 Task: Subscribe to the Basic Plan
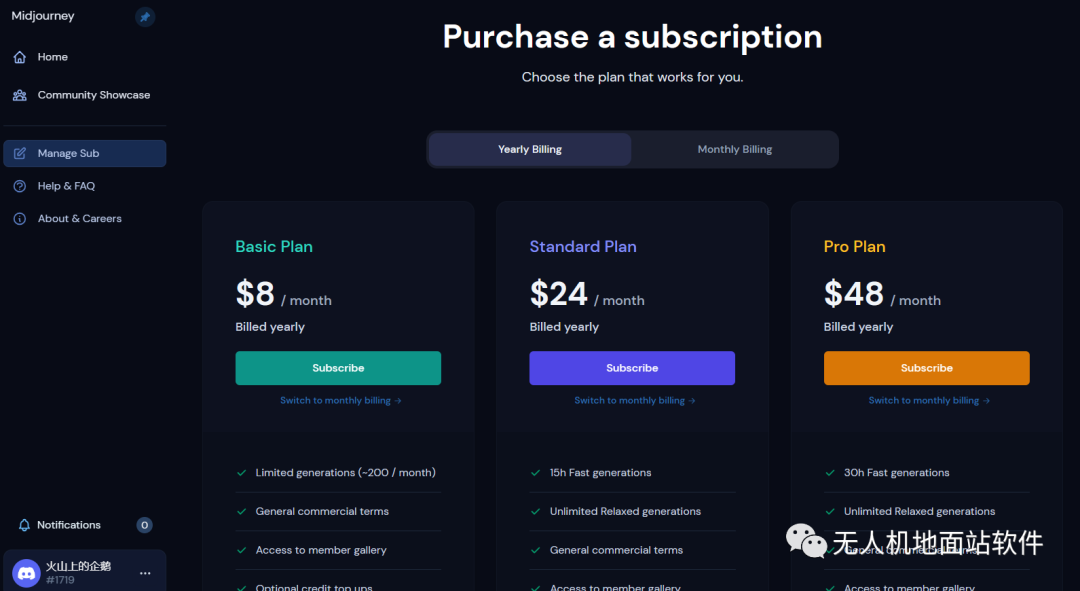point(338,368)
